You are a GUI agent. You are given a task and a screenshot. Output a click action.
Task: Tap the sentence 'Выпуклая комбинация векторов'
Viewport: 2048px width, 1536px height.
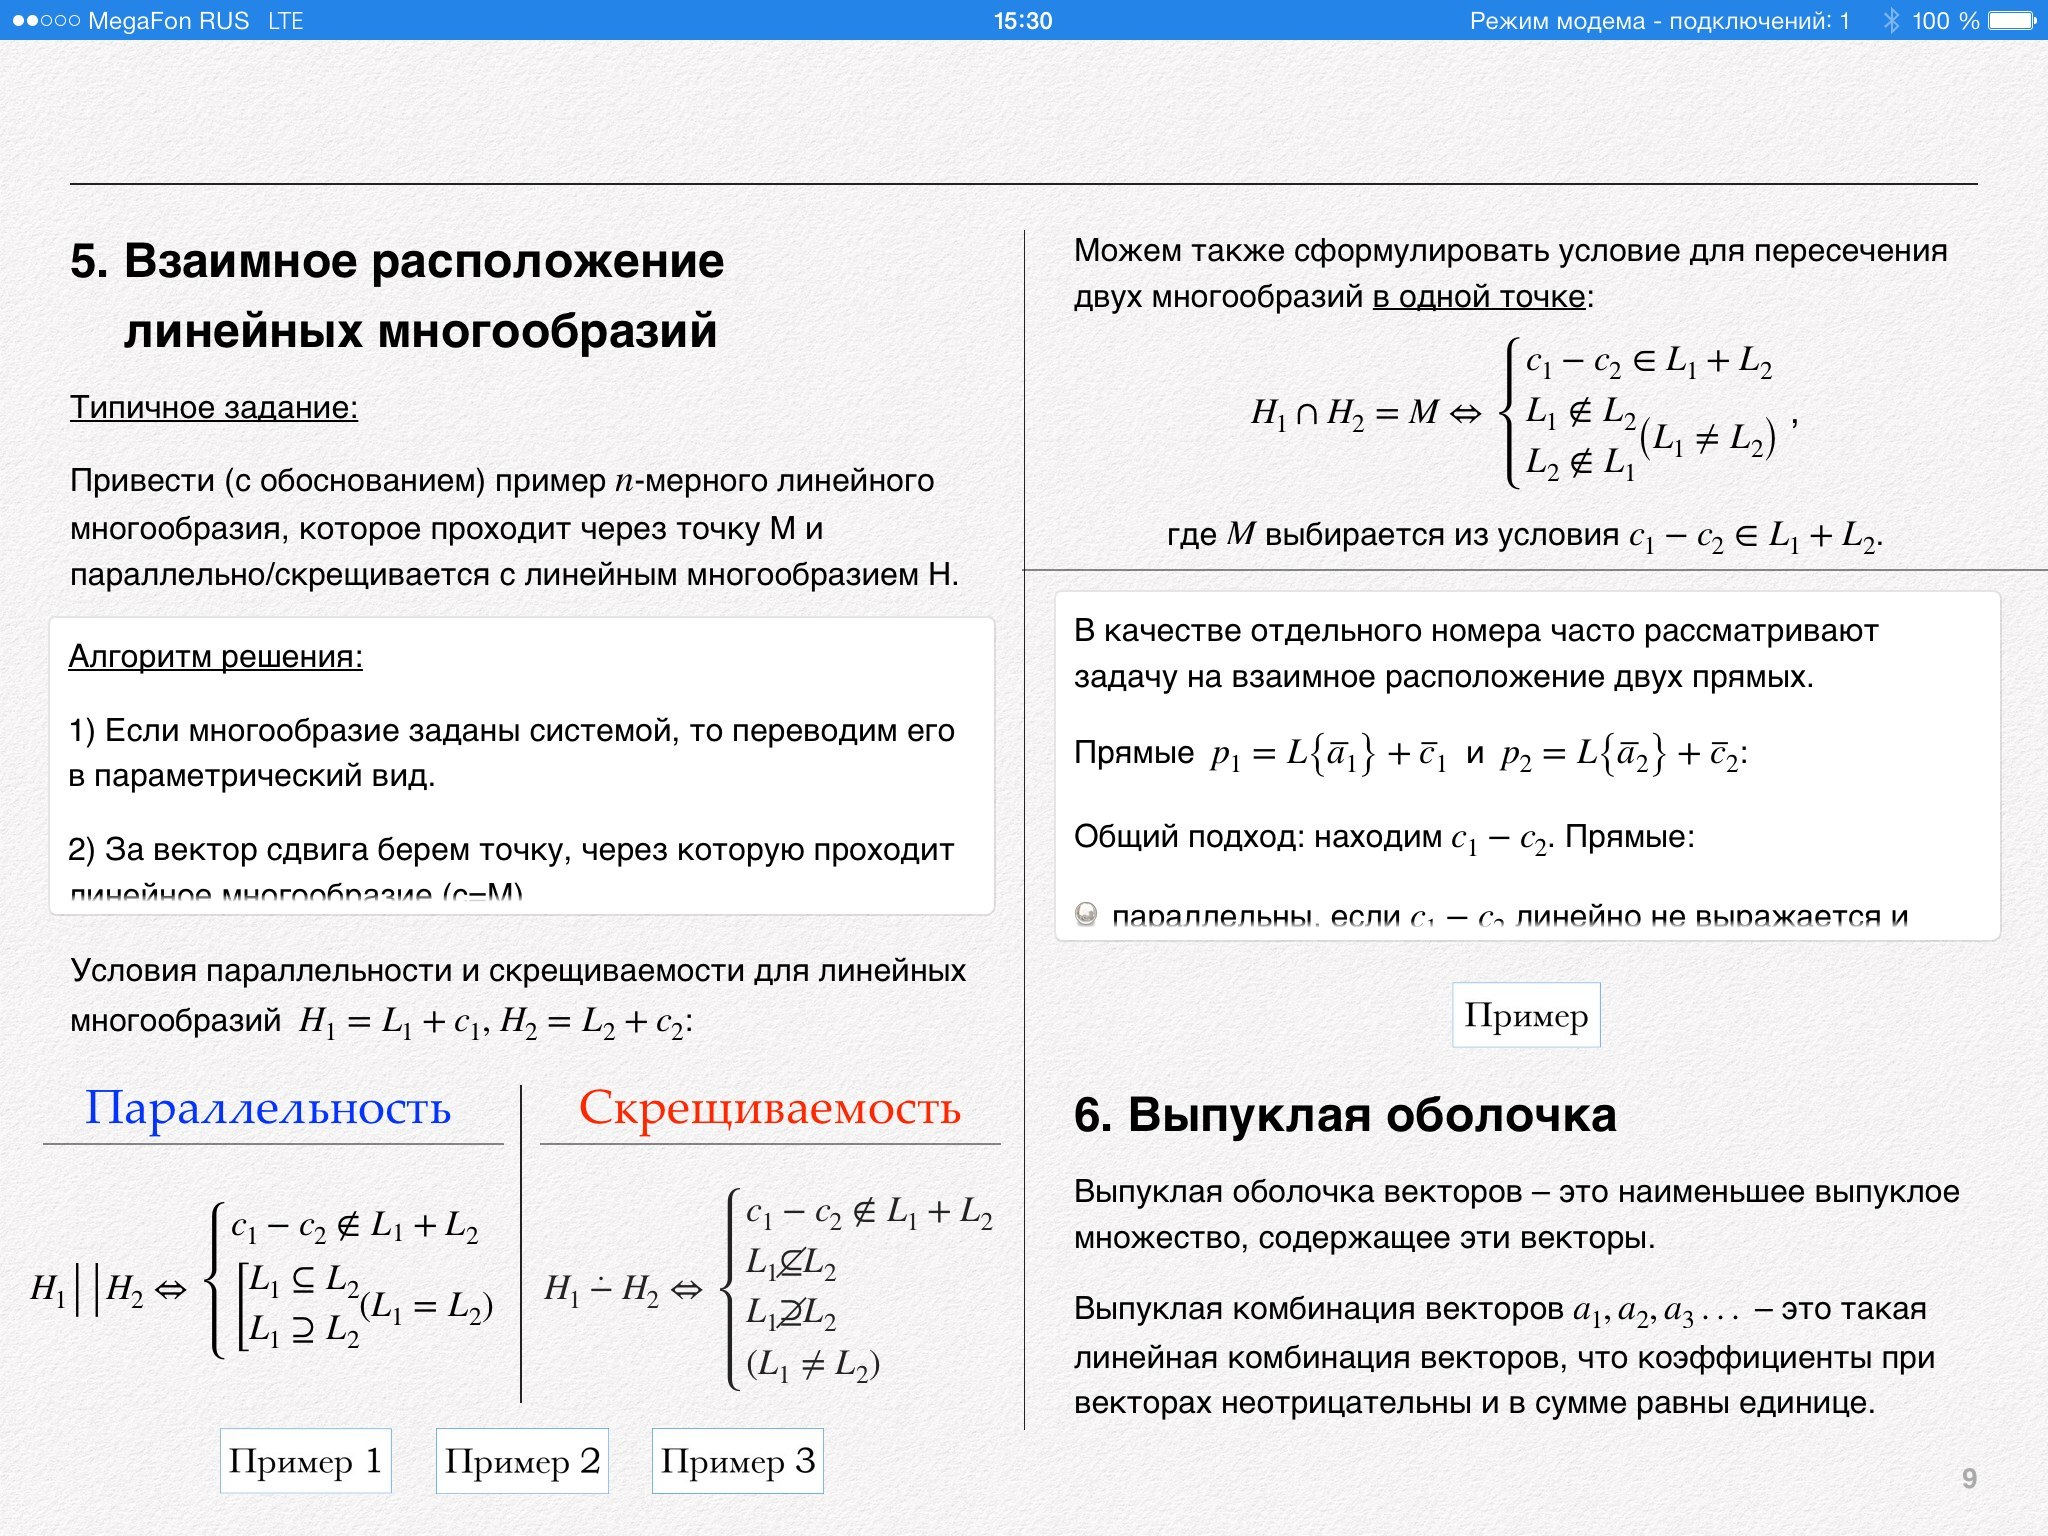pyautogui.click(x=1504, y=1356)
